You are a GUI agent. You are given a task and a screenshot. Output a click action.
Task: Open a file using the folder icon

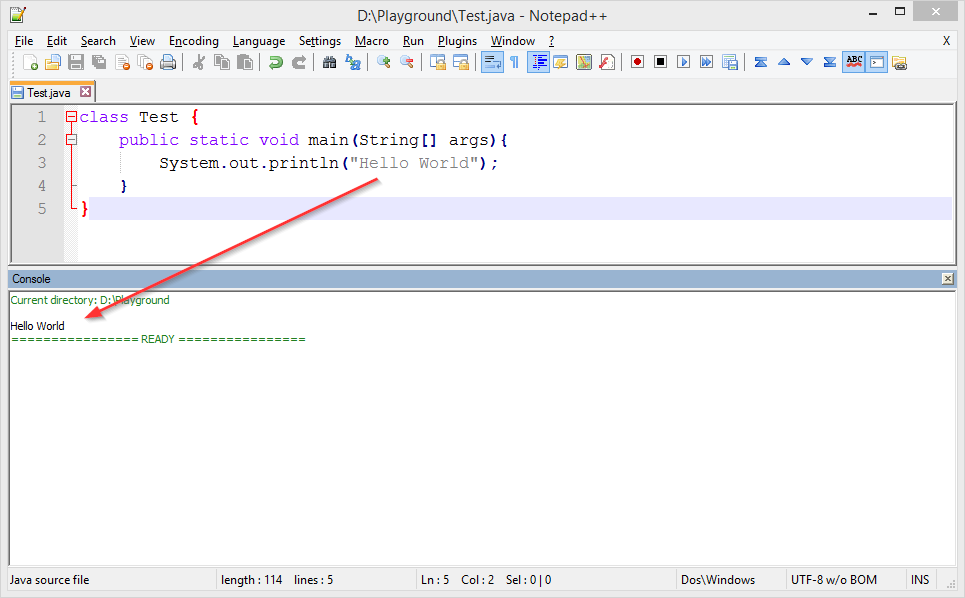[x=53, y=62]
